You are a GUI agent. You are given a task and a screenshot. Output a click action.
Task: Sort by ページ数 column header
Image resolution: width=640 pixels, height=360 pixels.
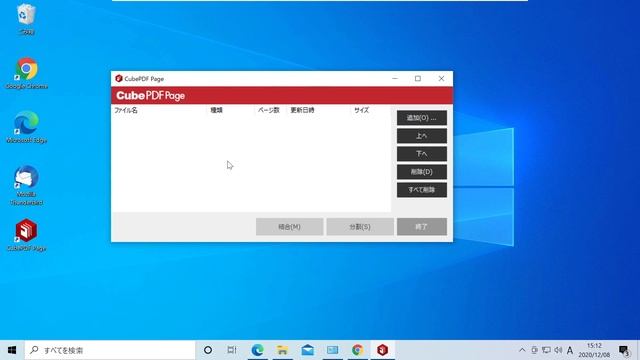coord(269,110)
